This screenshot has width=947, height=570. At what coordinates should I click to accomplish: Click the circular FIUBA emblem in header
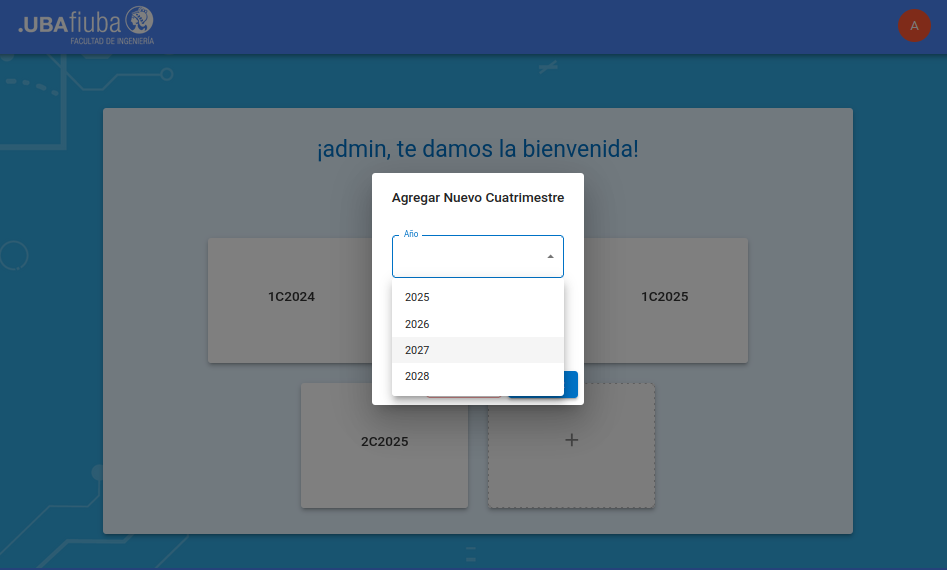tap(140, 20)
